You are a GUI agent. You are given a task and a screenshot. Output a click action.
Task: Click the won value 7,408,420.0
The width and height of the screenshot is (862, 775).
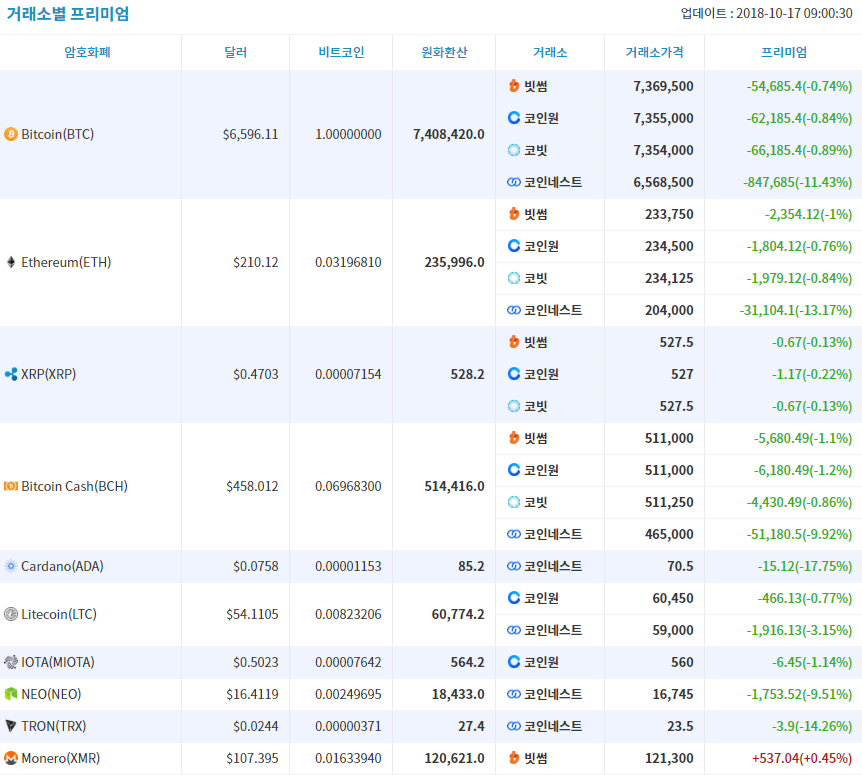click(x=449, y=134)
